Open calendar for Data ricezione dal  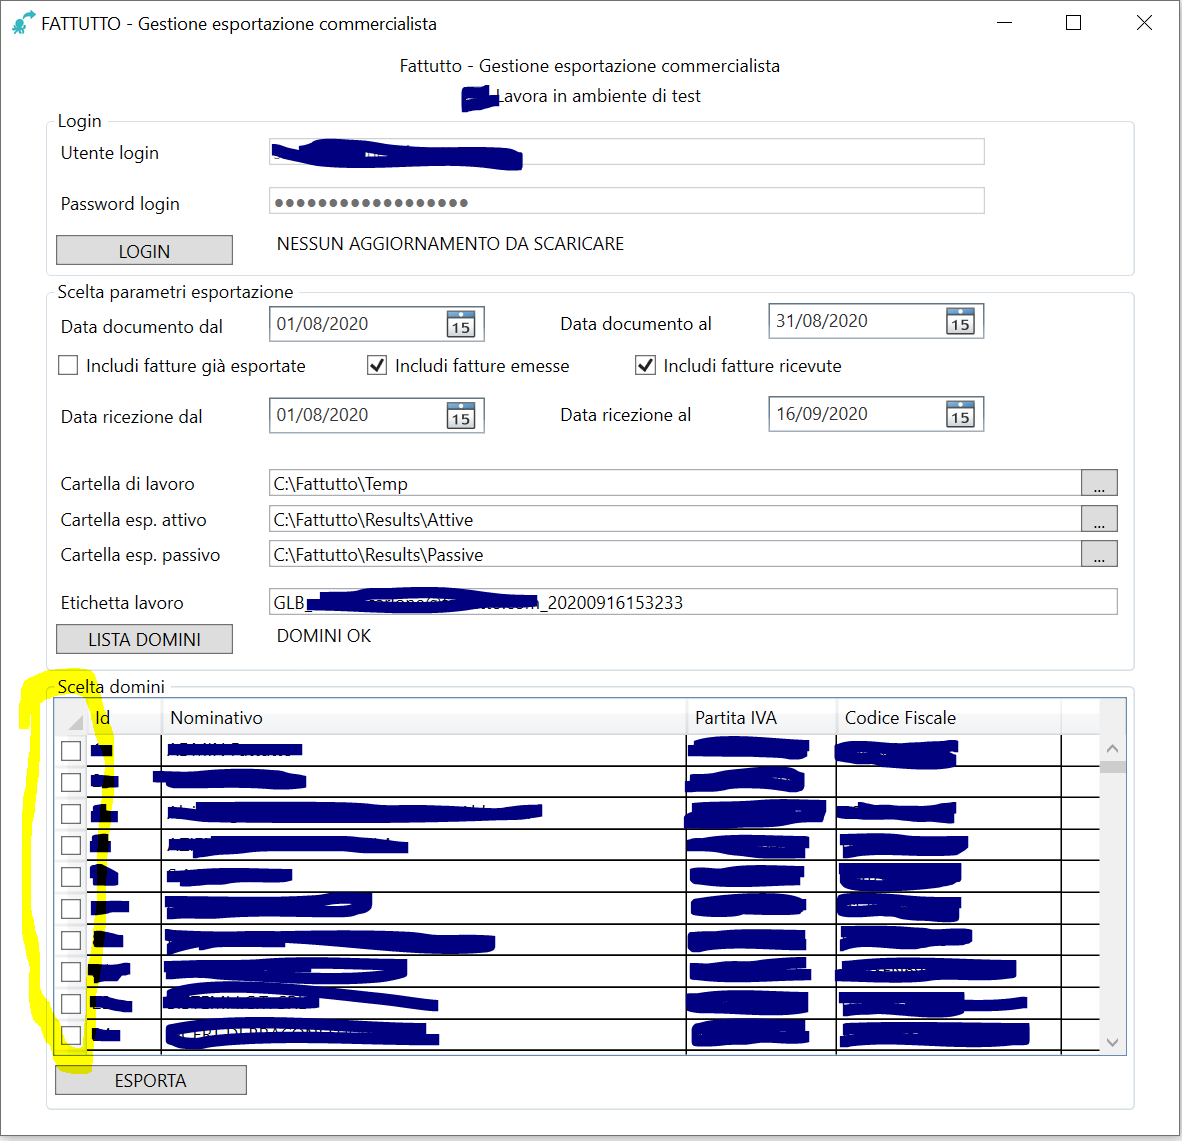(461, 415)
